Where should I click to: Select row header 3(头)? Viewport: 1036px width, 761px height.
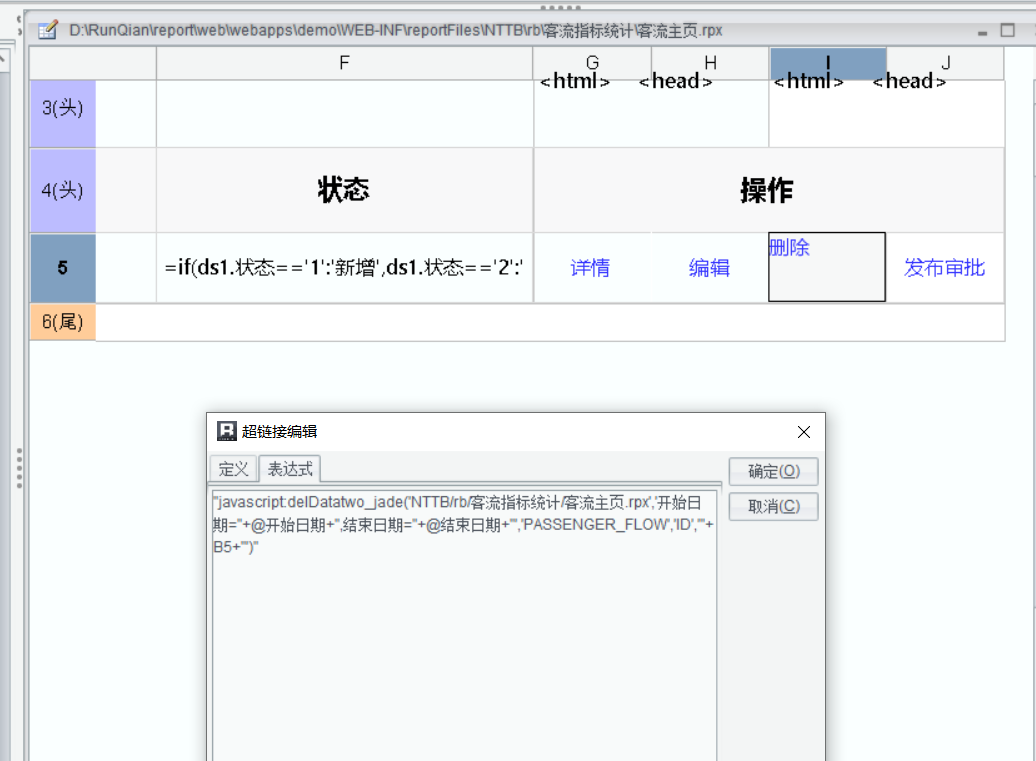[62, 113]
